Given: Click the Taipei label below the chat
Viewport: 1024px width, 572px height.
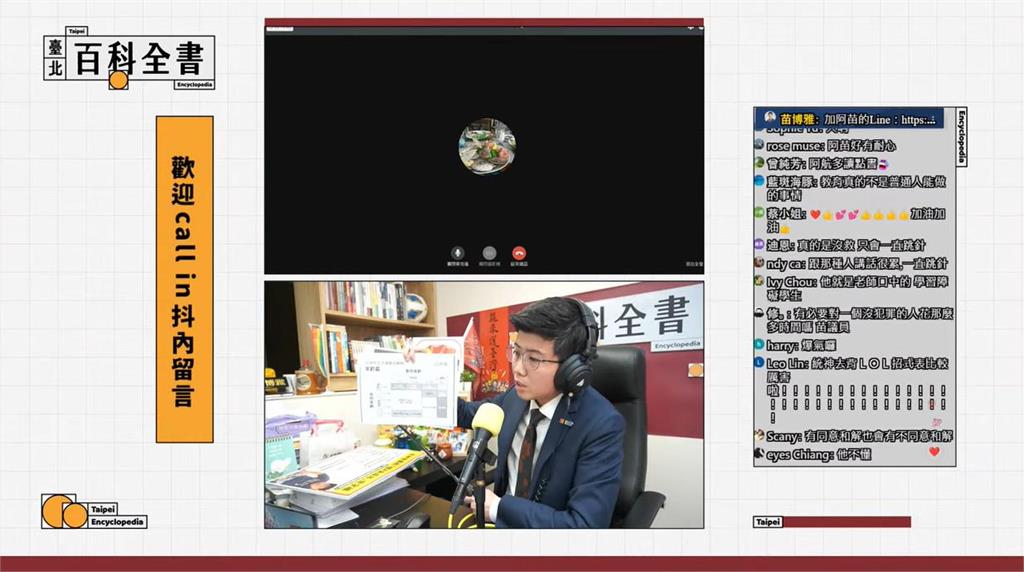Looking at the screenshot, I should point(768,522).
